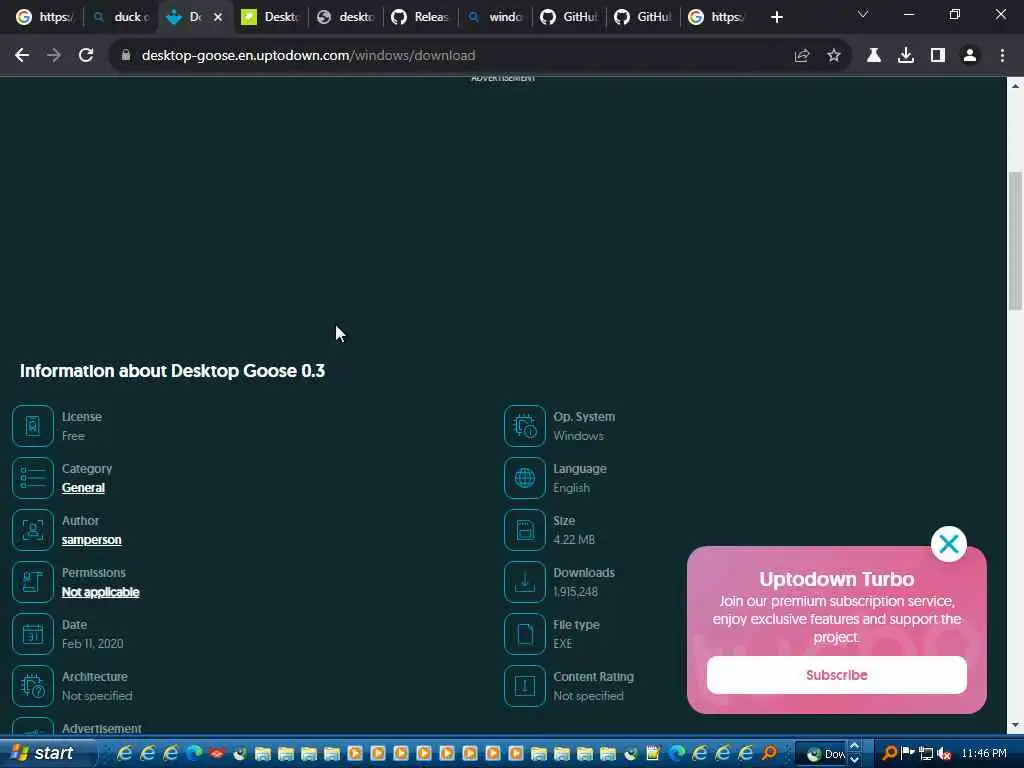Open the Chrome profile menu

[970, 56]
